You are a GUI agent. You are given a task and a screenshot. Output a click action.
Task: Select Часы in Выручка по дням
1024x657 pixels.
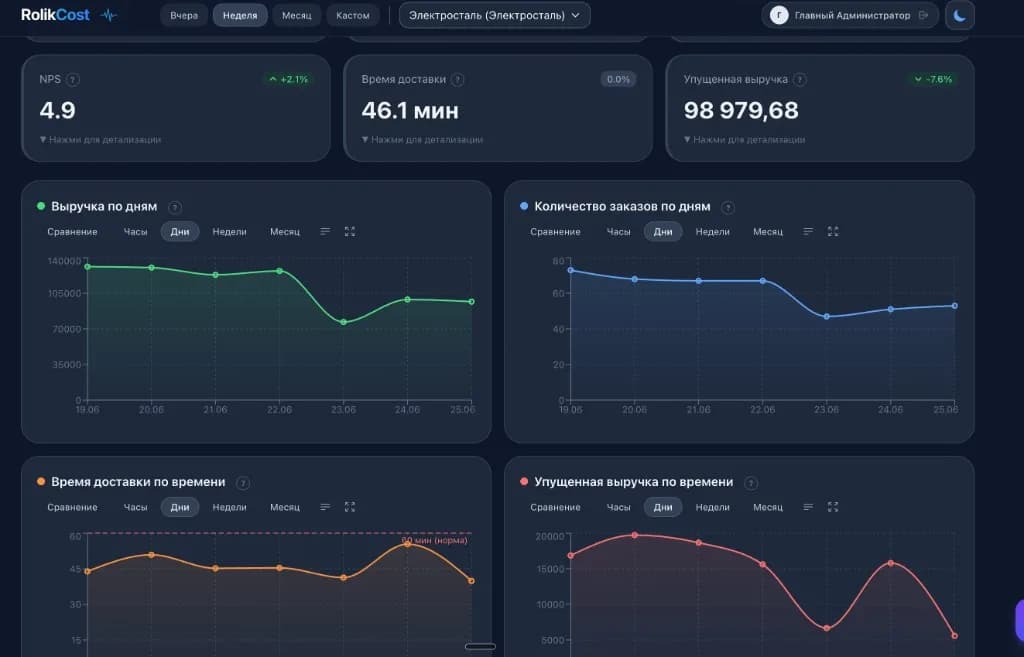tap(135, 232)
